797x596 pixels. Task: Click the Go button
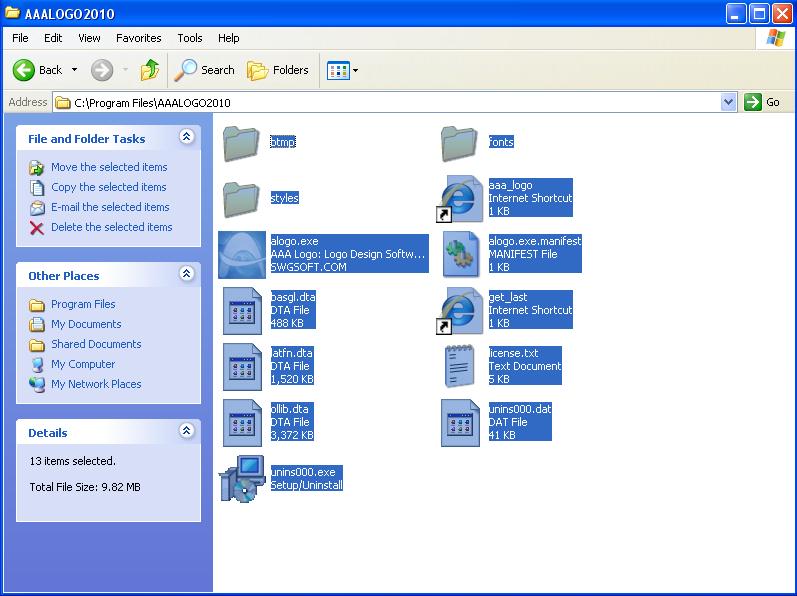click(762, 102)
